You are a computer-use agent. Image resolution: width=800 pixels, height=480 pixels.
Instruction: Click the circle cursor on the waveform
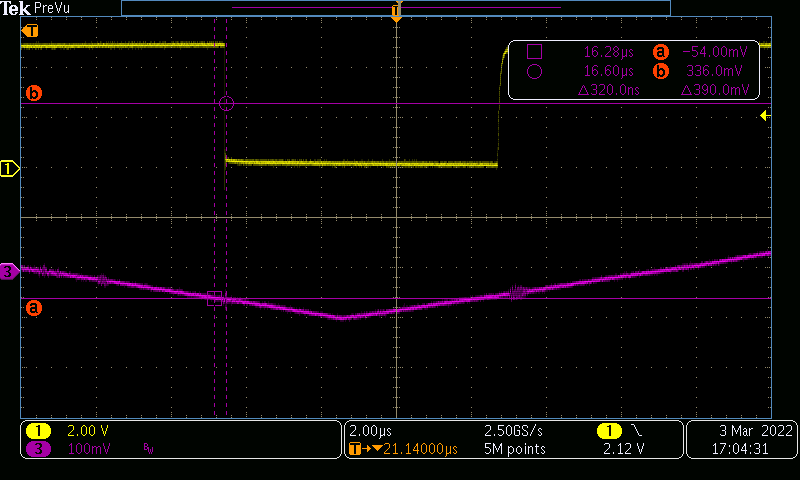[226, 103]
